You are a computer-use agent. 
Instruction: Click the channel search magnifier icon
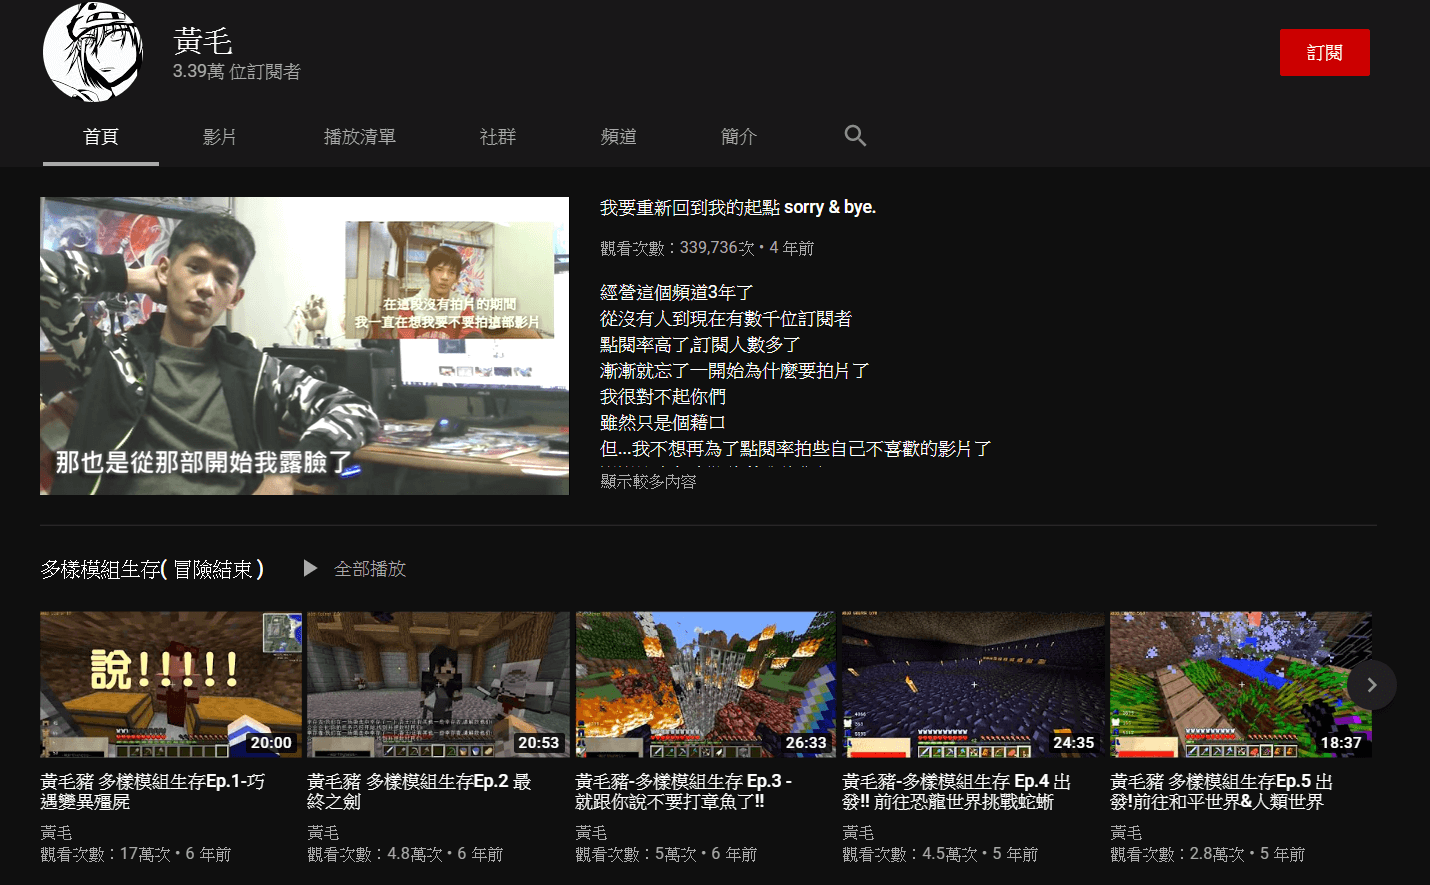tap(855, 136)
